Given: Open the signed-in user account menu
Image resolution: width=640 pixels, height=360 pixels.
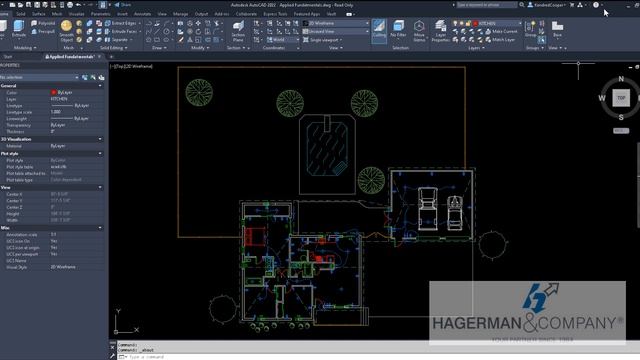Looking at the screenshot, I should [x=547, y=5].
